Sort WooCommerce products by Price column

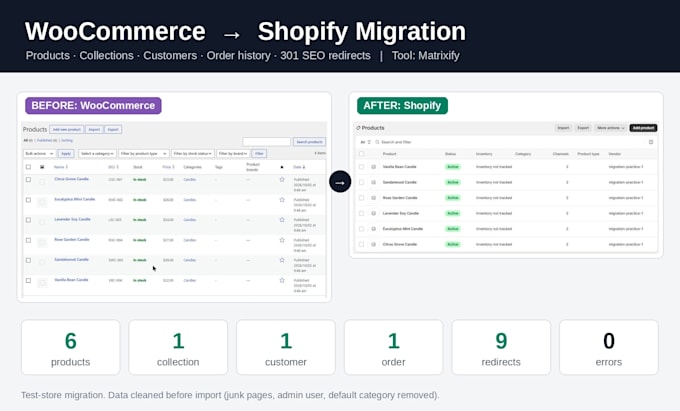[x=168, y=167]
